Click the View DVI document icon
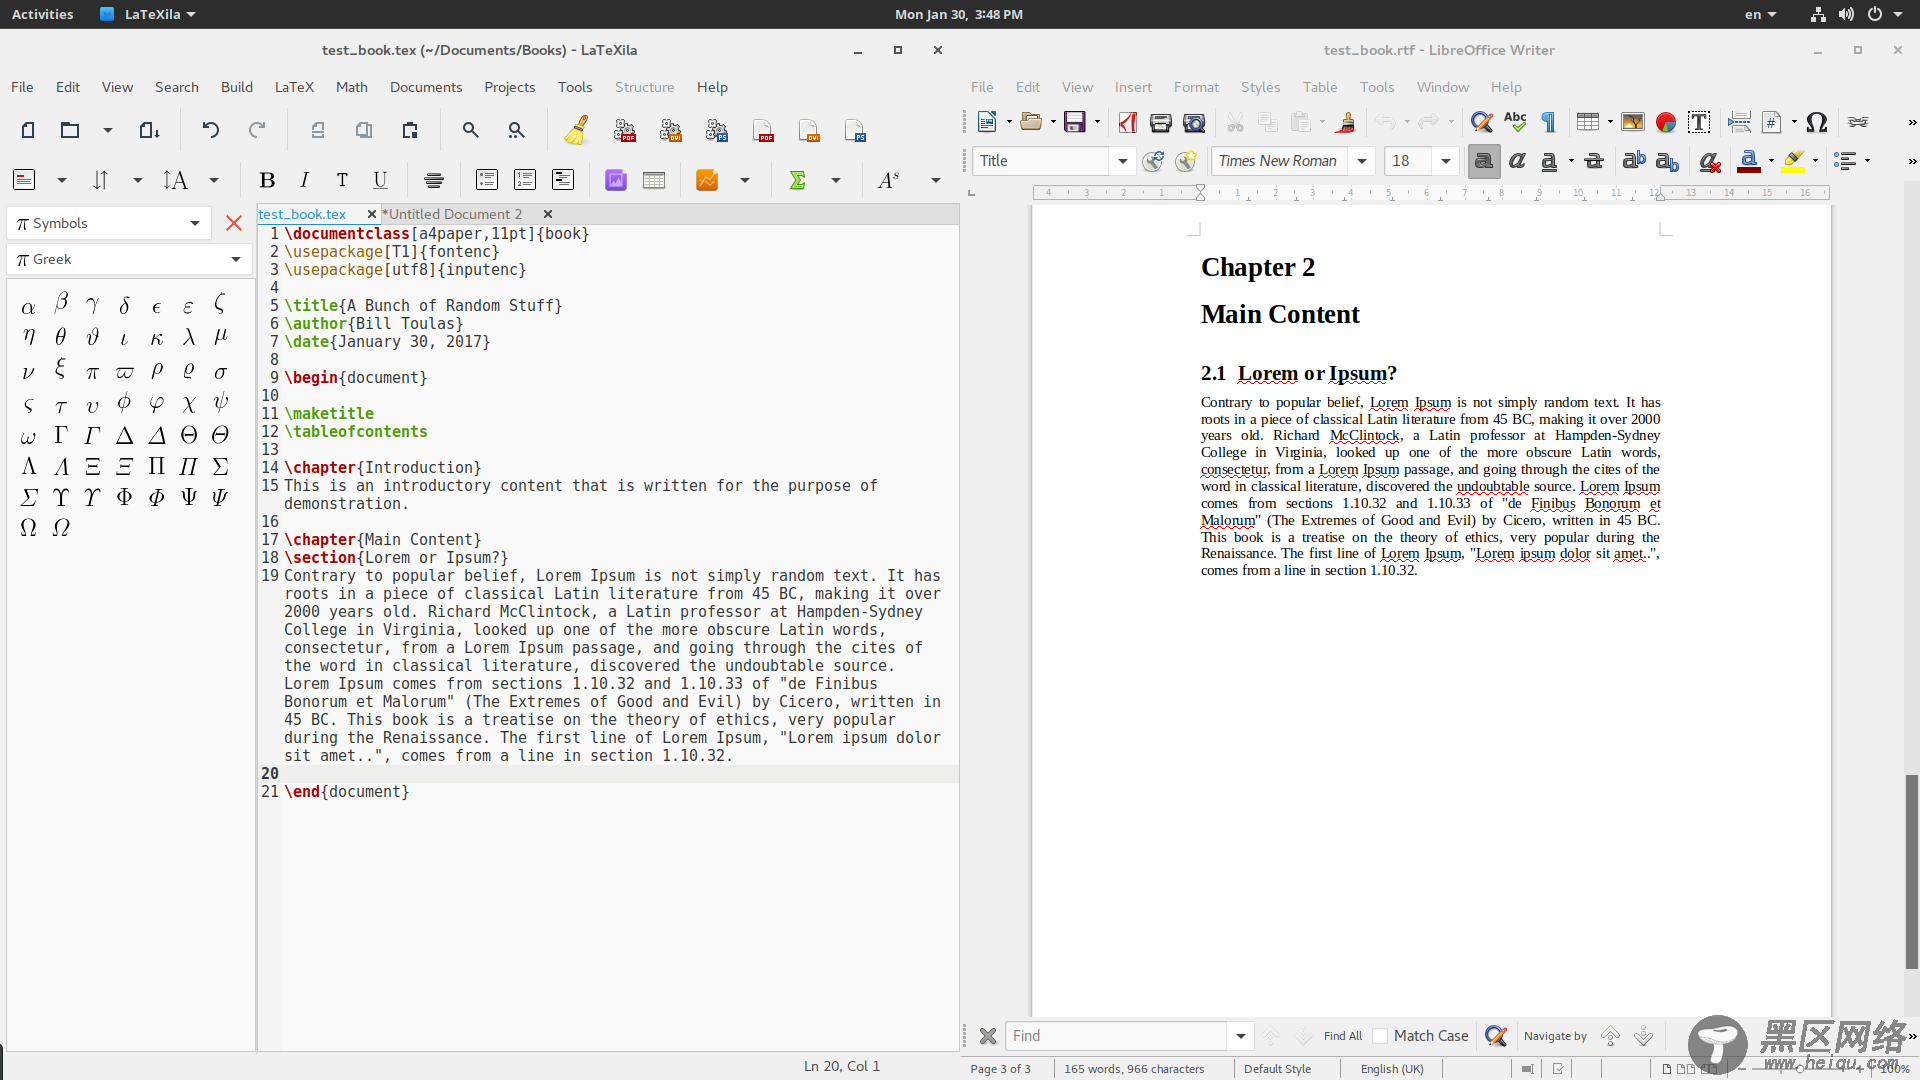 click(809, 130)
